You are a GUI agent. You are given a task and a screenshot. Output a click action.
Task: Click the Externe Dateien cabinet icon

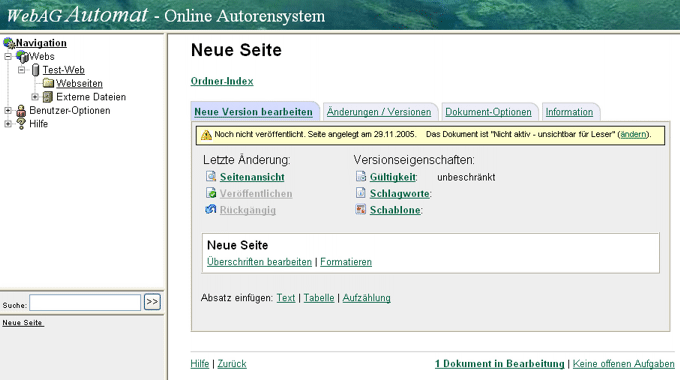(48, 97)
